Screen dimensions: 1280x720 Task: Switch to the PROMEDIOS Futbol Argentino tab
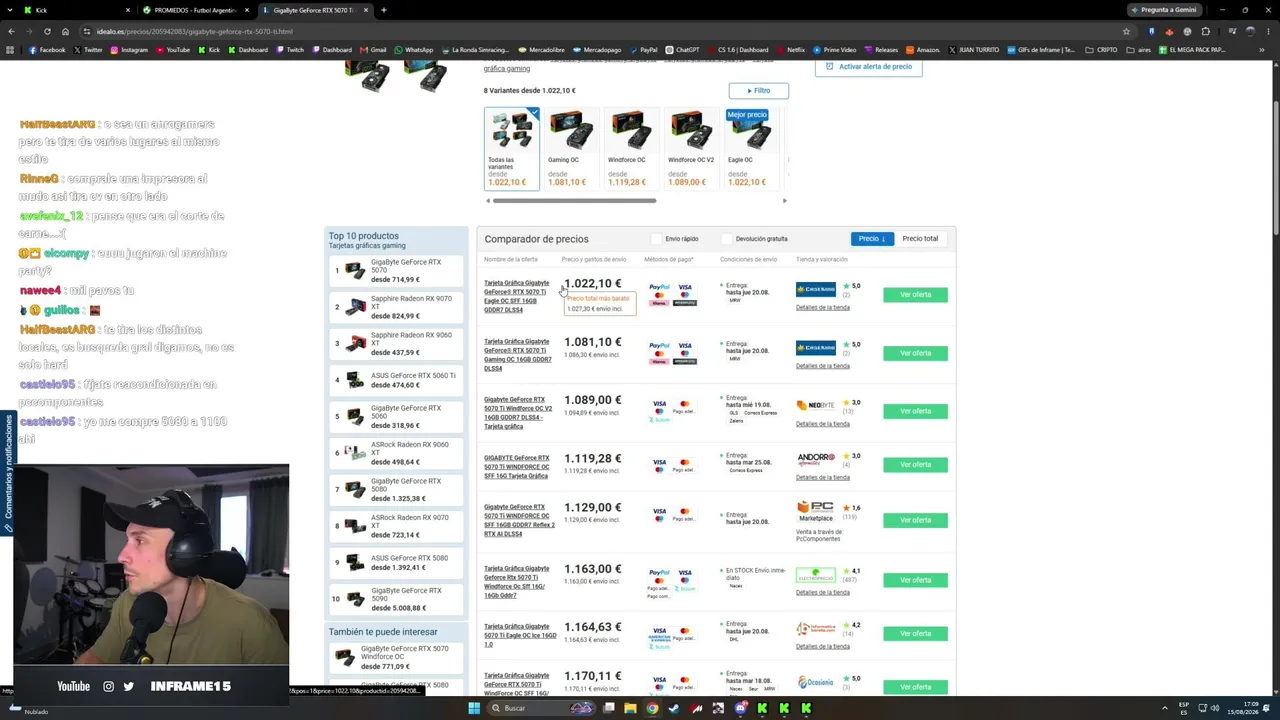tap(196, 10)
